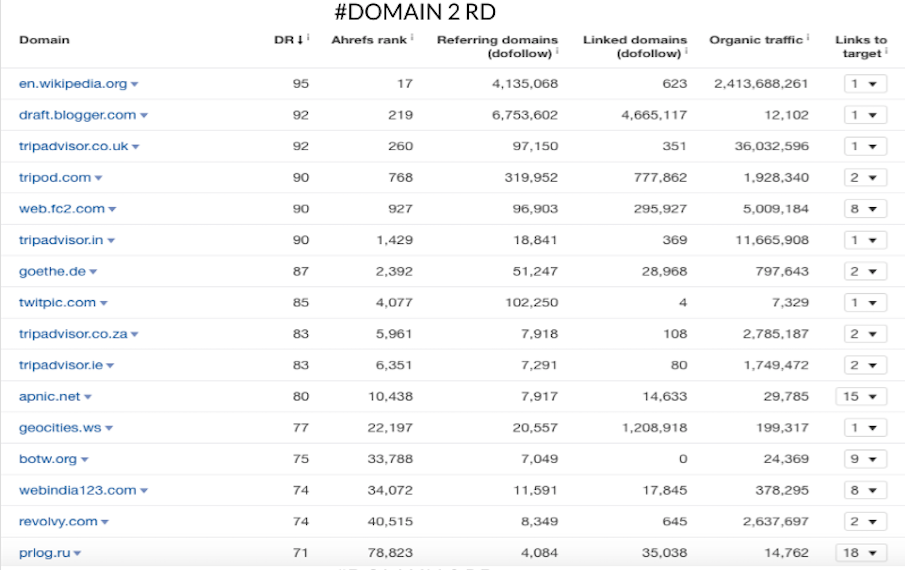Expand the caret next to tripod.com
The image size is (905, 570).
pos(98,178)
